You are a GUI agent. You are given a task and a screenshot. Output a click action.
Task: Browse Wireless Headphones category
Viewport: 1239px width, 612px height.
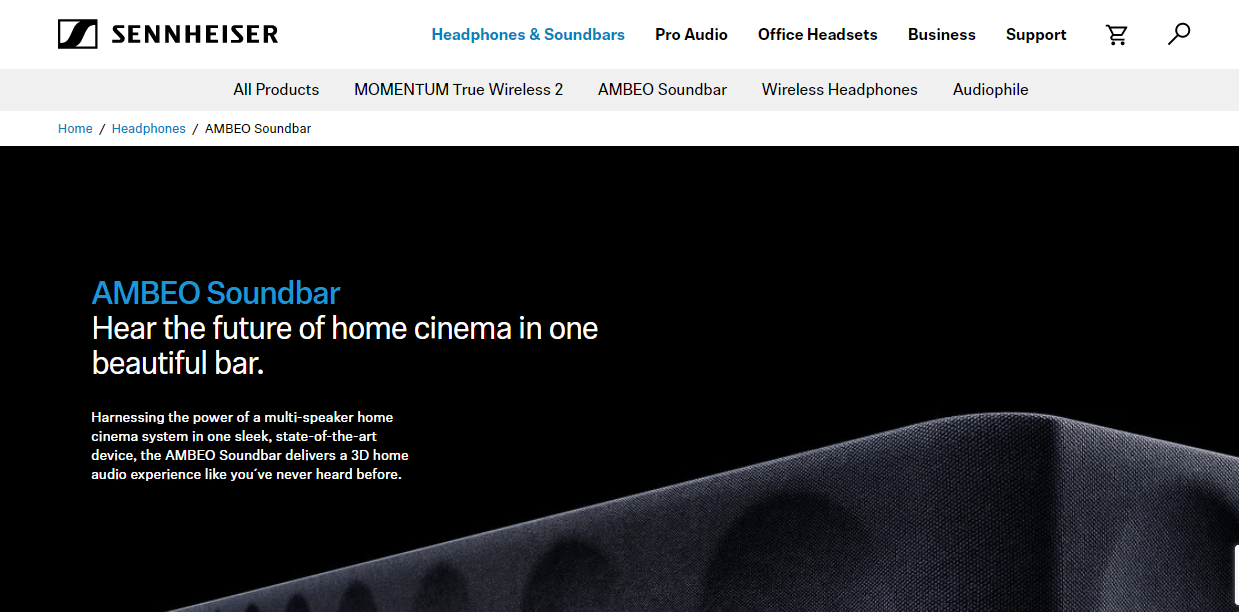[839, 89]
